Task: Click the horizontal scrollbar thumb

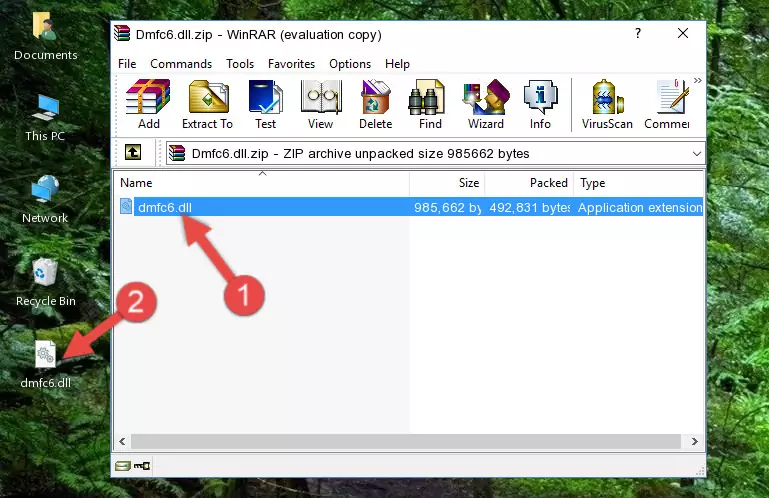Action: (406, 441)
